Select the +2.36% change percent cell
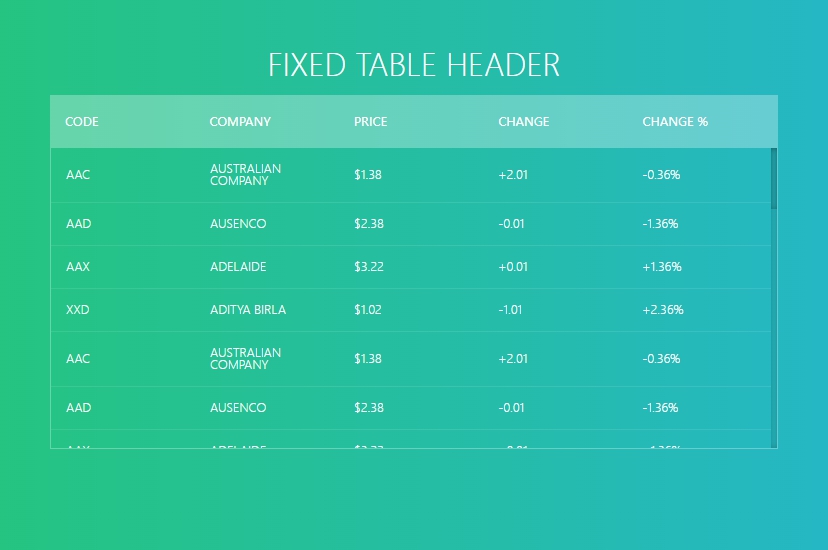This screenshot has height=550, width=828. [x=662, y=310]
